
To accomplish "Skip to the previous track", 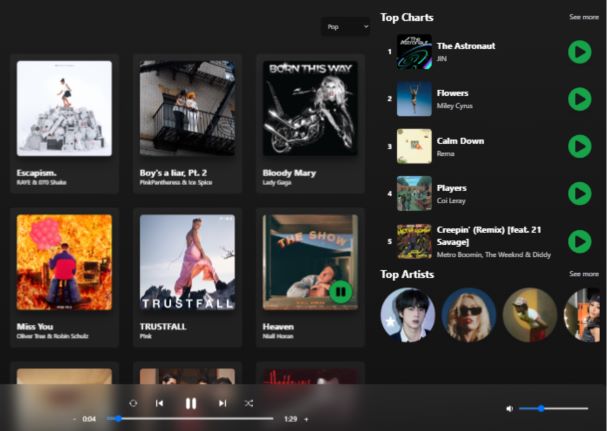I will (159, 403).
